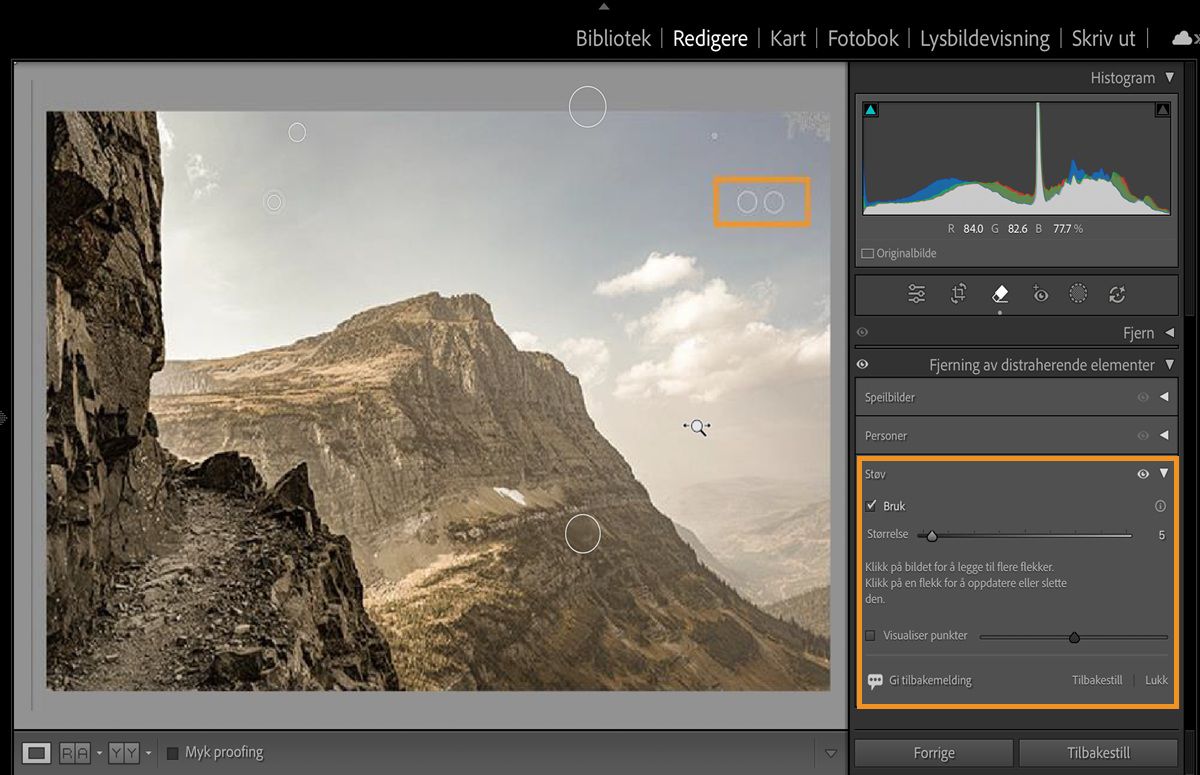Open the Masking tool
Image resolution: width=1200 pixels, height=775 pixels.
[x=1078, y=293]
